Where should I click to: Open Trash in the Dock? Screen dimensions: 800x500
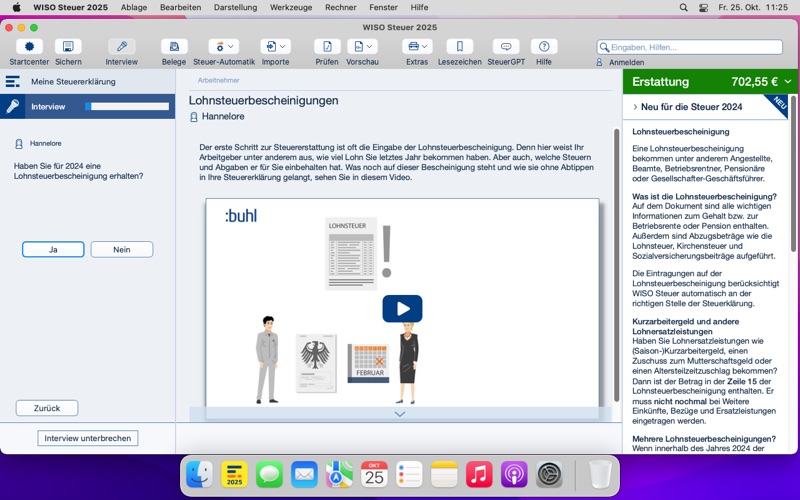click(600, 474)
